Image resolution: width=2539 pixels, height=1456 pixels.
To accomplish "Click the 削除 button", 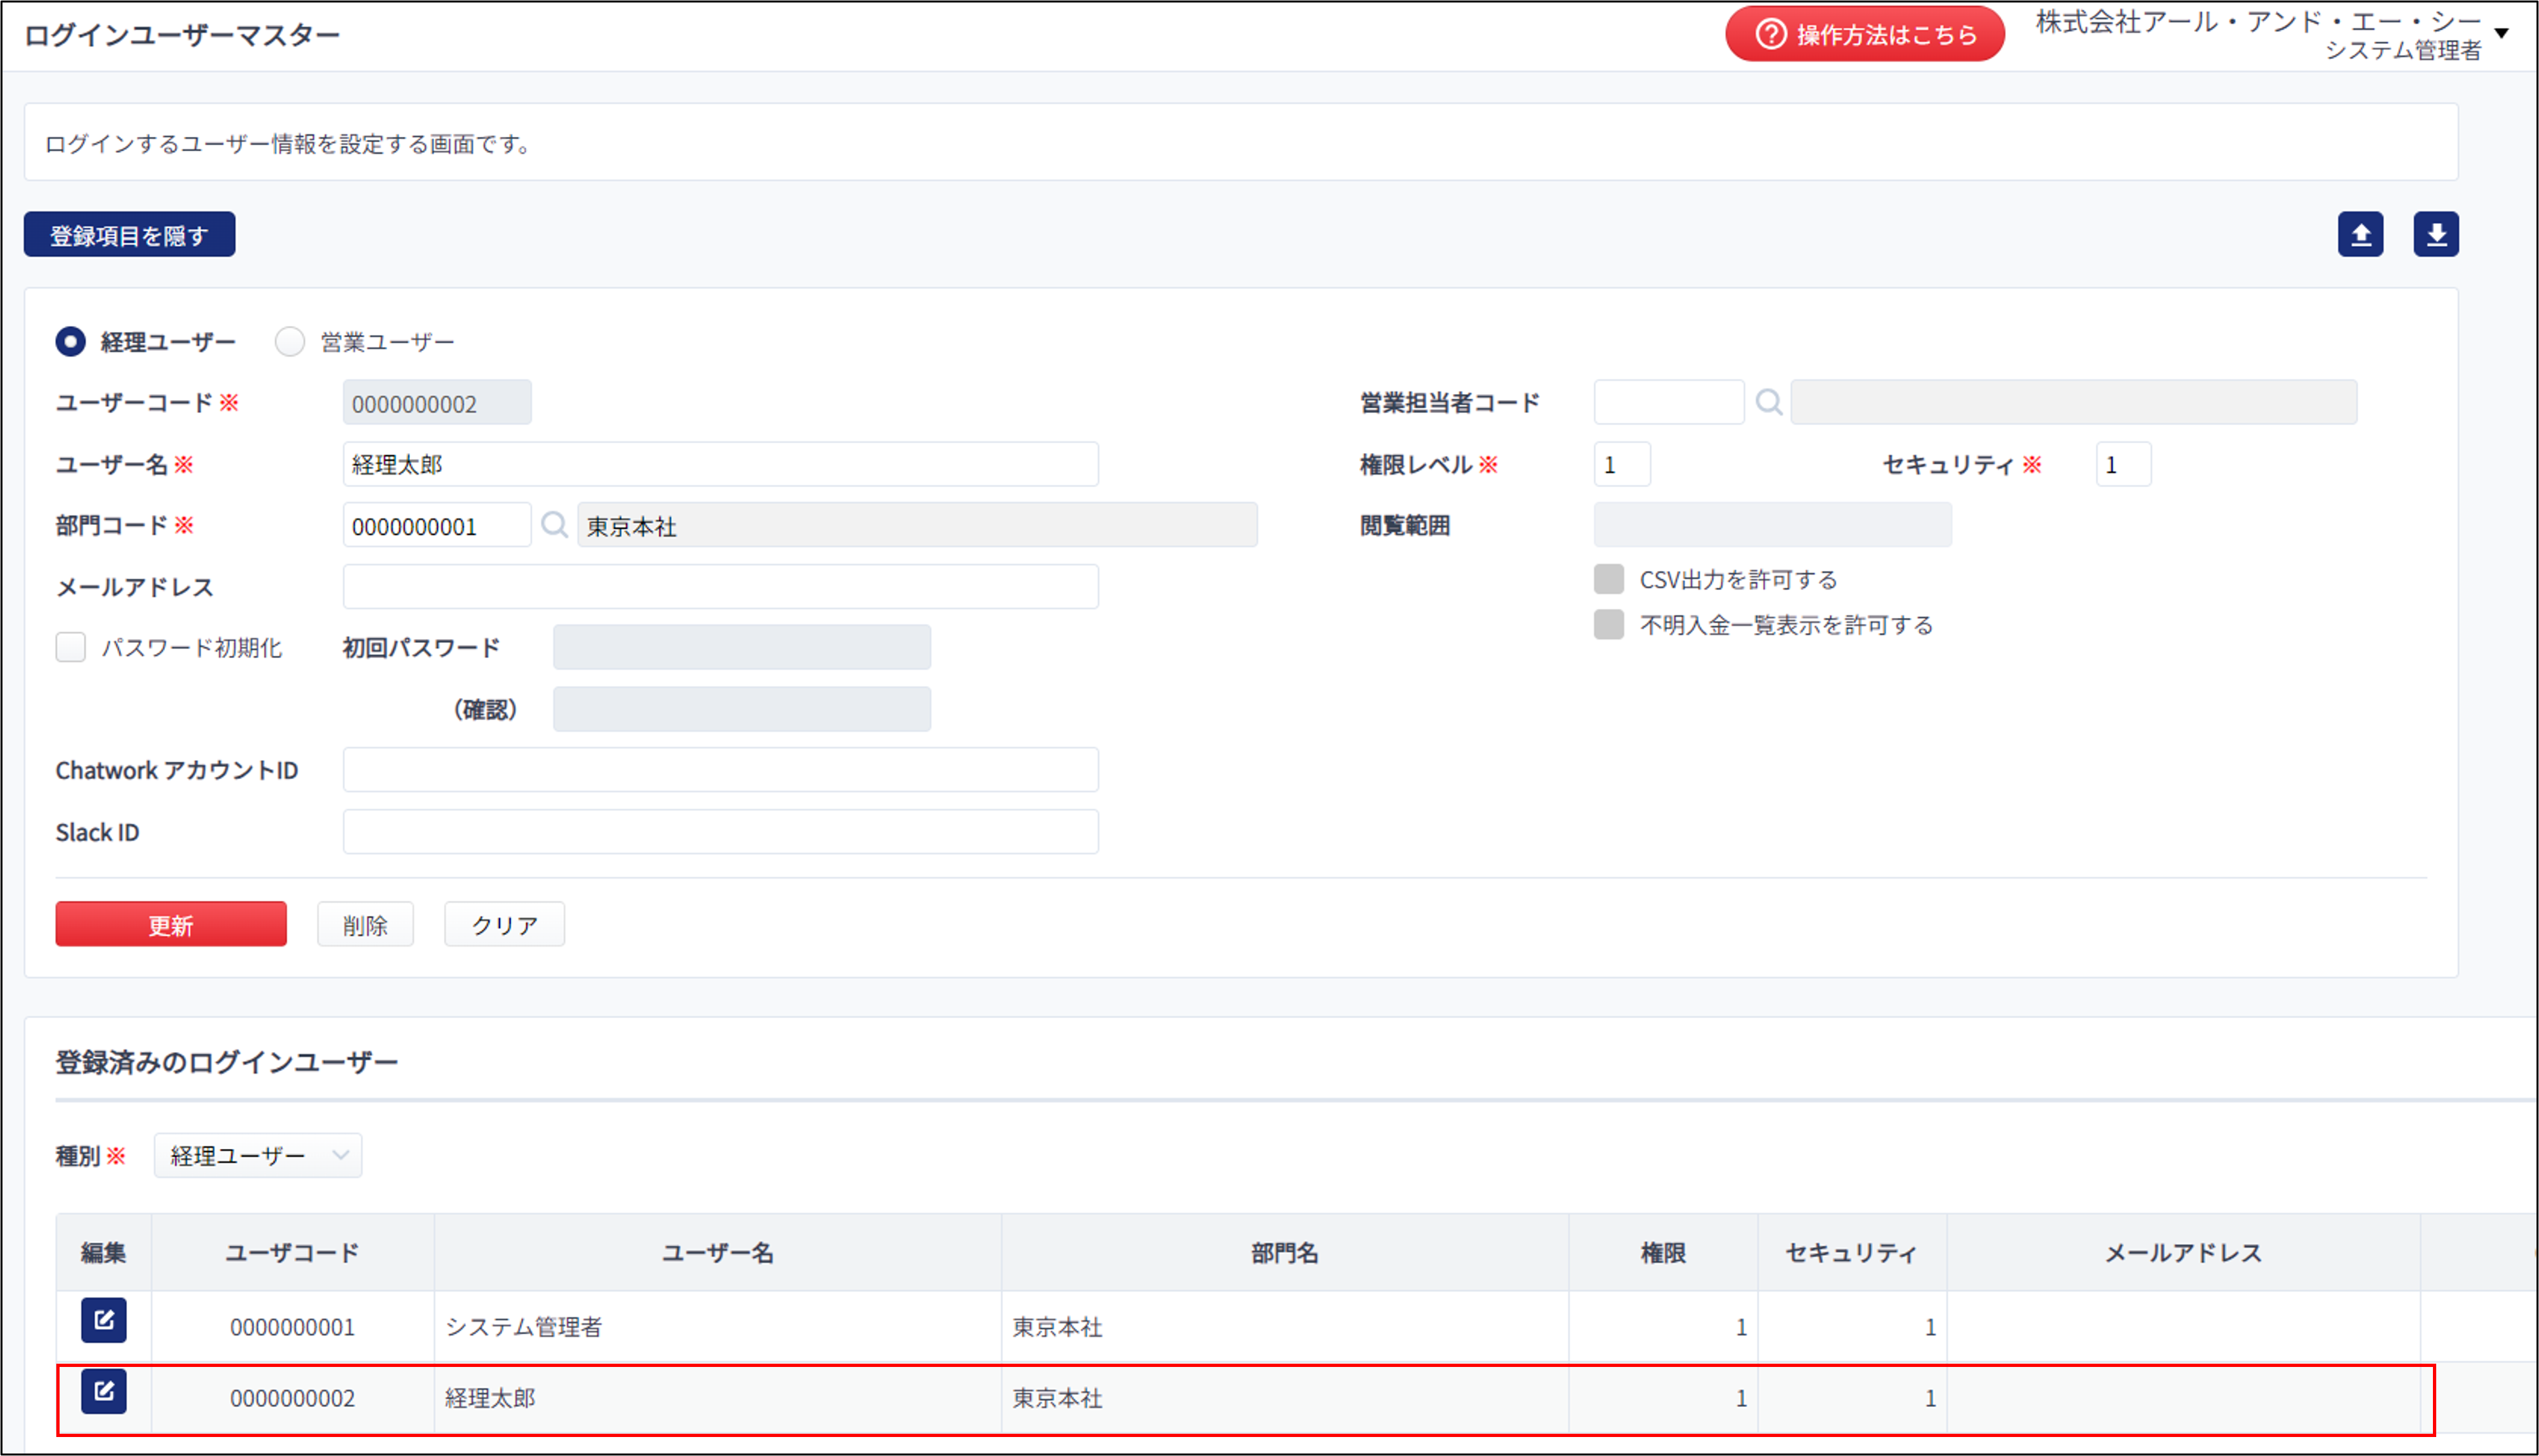I will pyautogui.click(x=365, y=924).
